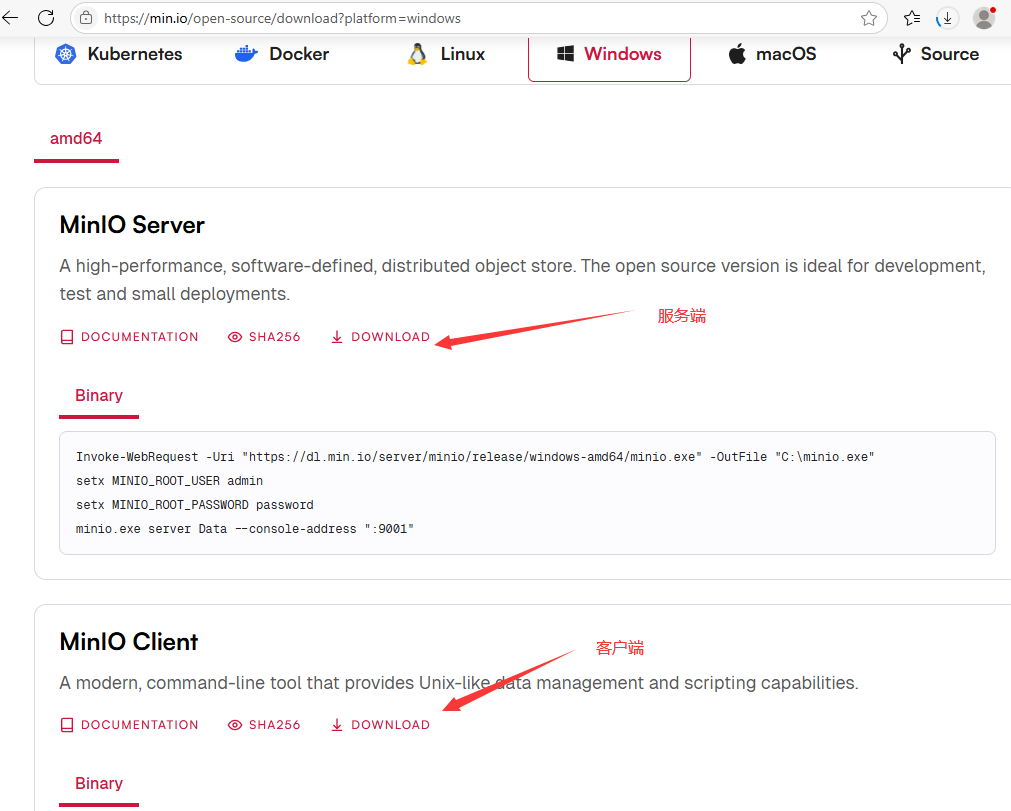The height and width of the screenshot is (811, 1011).
Task: Download the MinIO Server binary
Action: tap(380, 337)
